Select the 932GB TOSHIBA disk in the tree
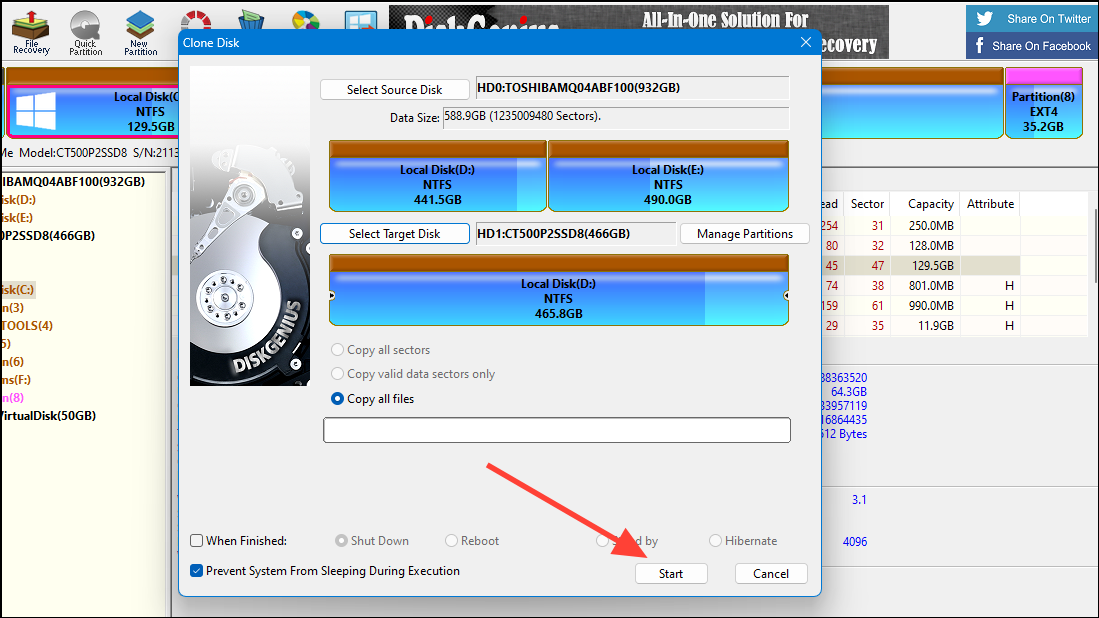The image size is (1099, 618). pos(72,181)
